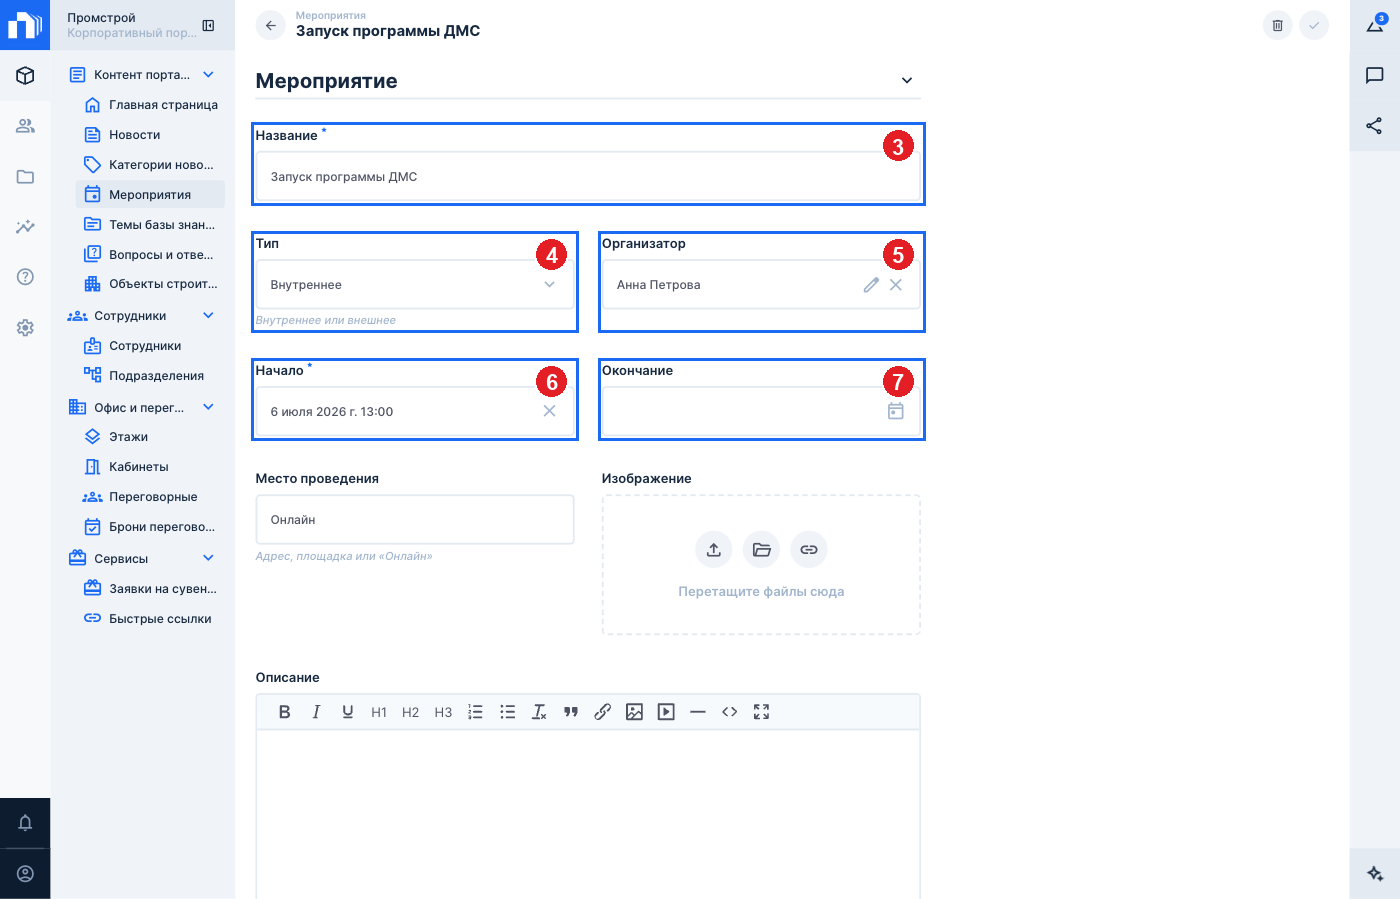This screenshot has height=899, width=1400.
Task: Apply underline formatting in description
Action: click(348, 712)
